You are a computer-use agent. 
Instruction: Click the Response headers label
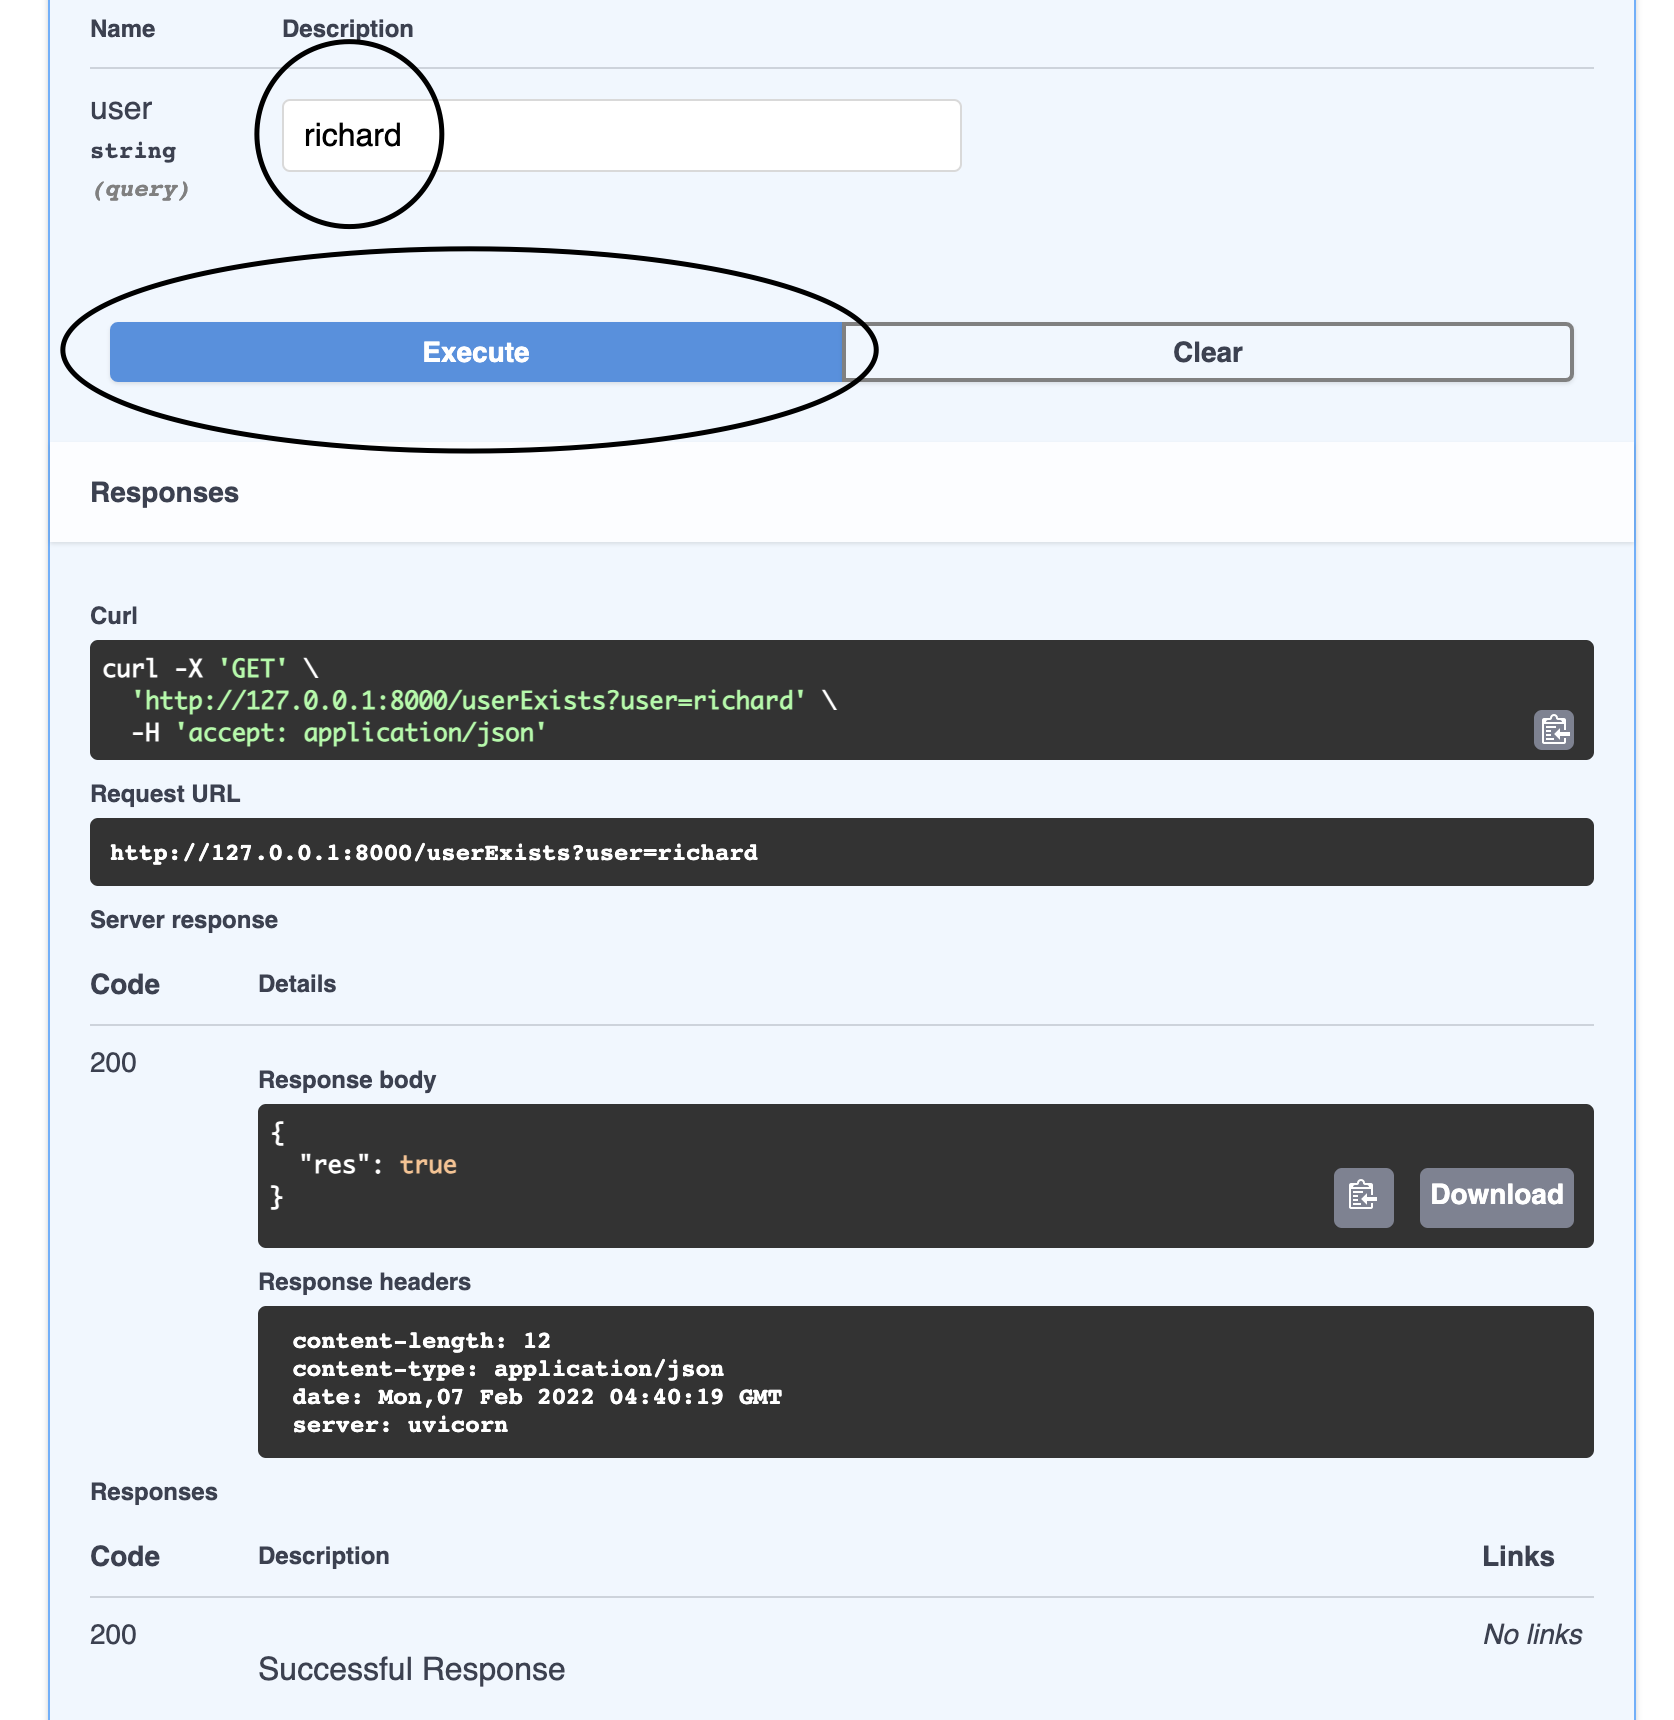click(x=364, y=1282)
